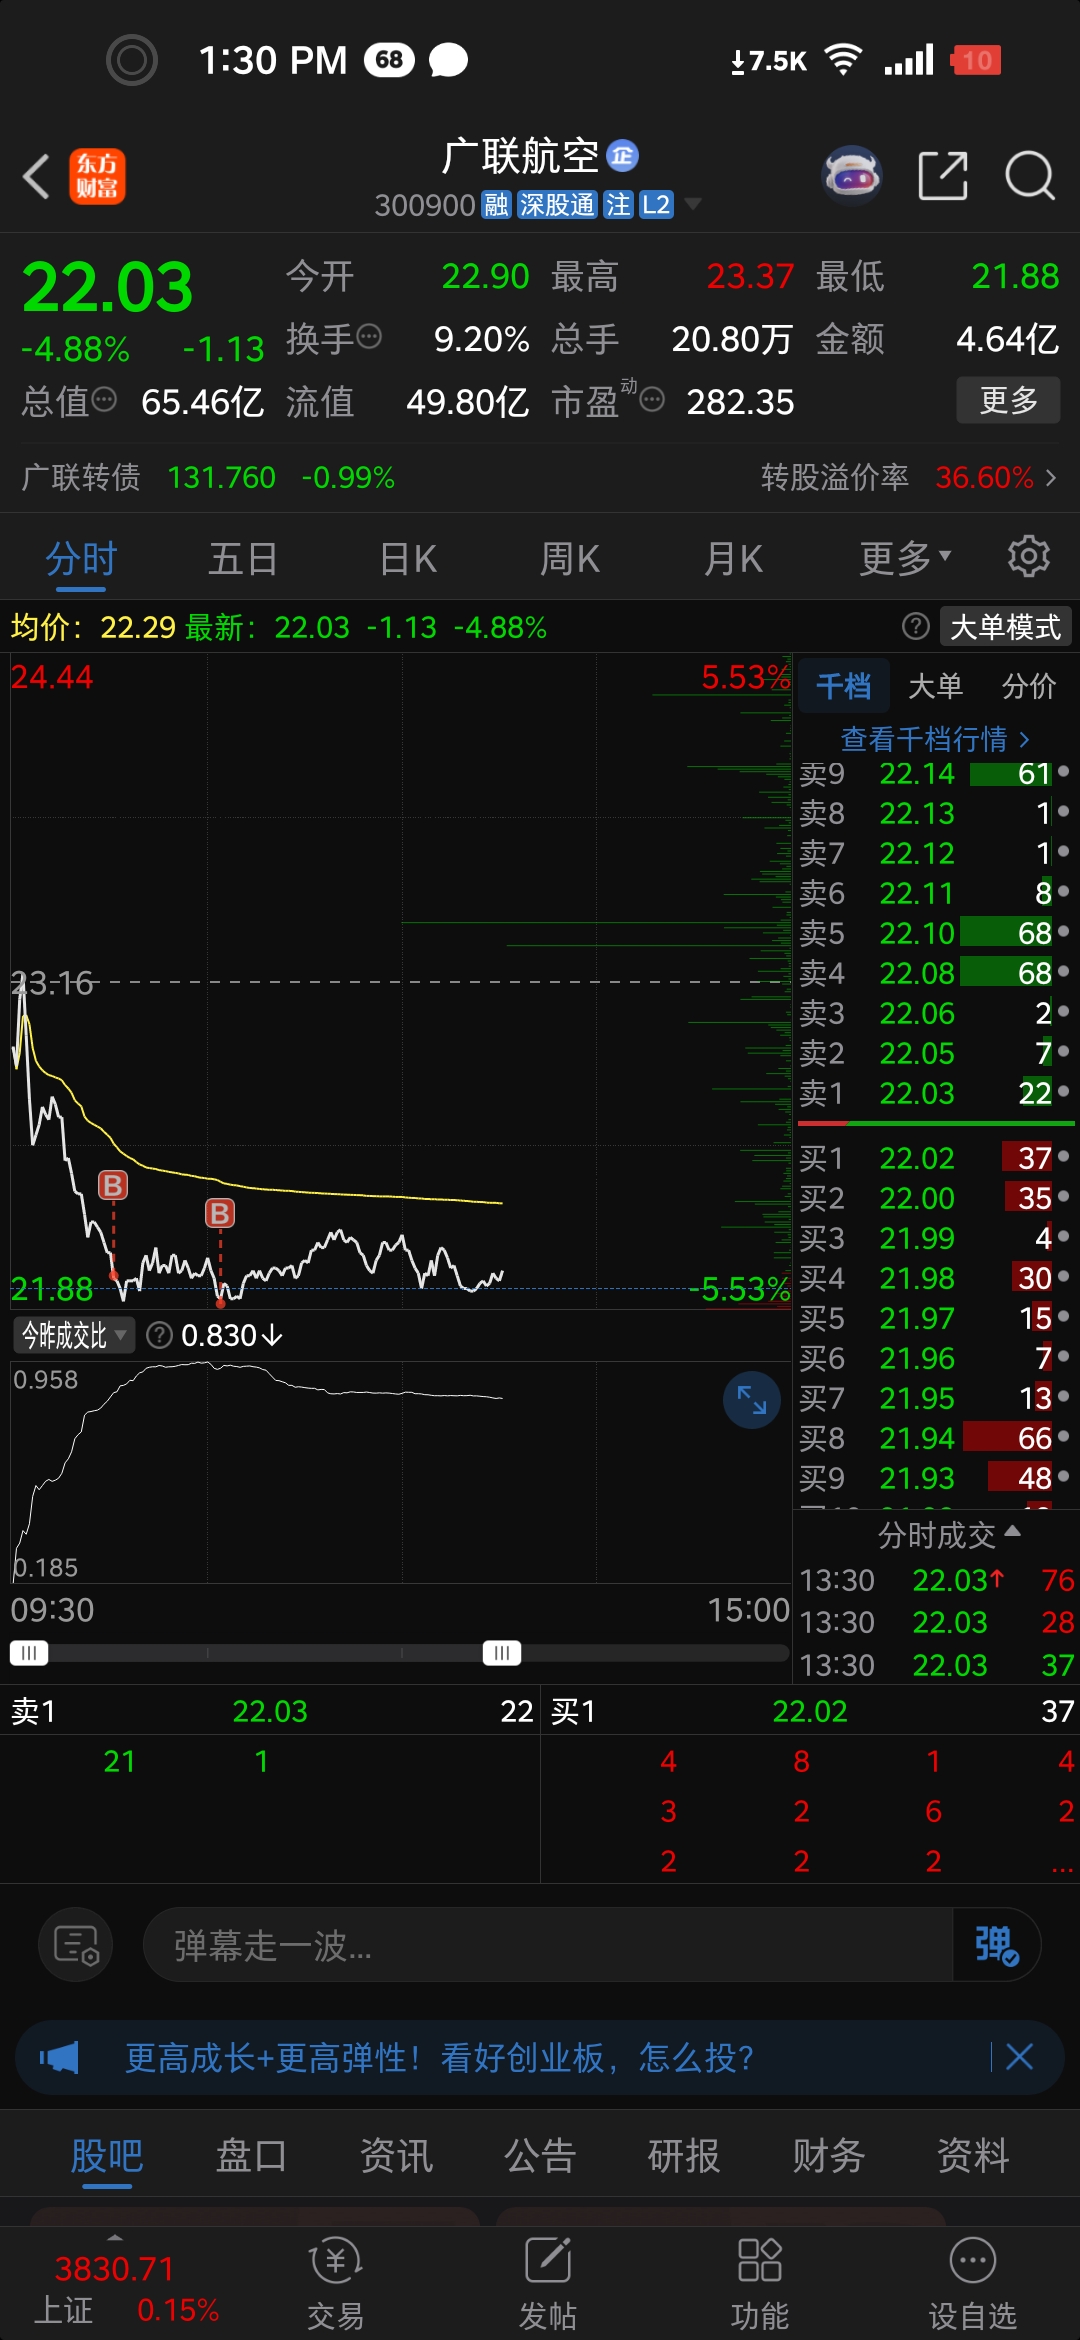Open the 财务 tab
Screen dimensions: 1080x2340
(x=828, y=2155)
